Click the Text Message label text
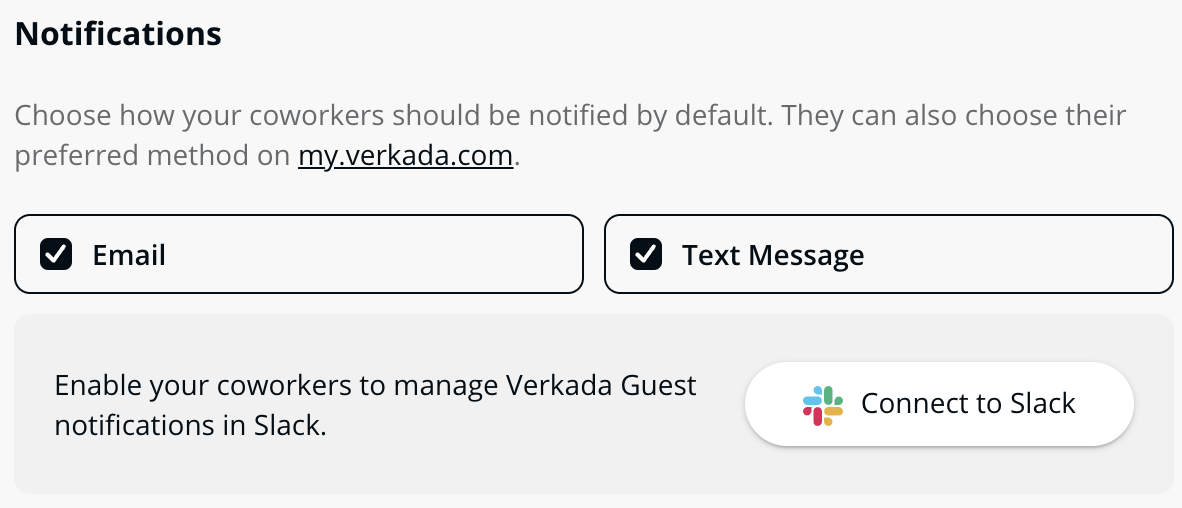This screenshot has height=508, width=1182. click(773, 256)
